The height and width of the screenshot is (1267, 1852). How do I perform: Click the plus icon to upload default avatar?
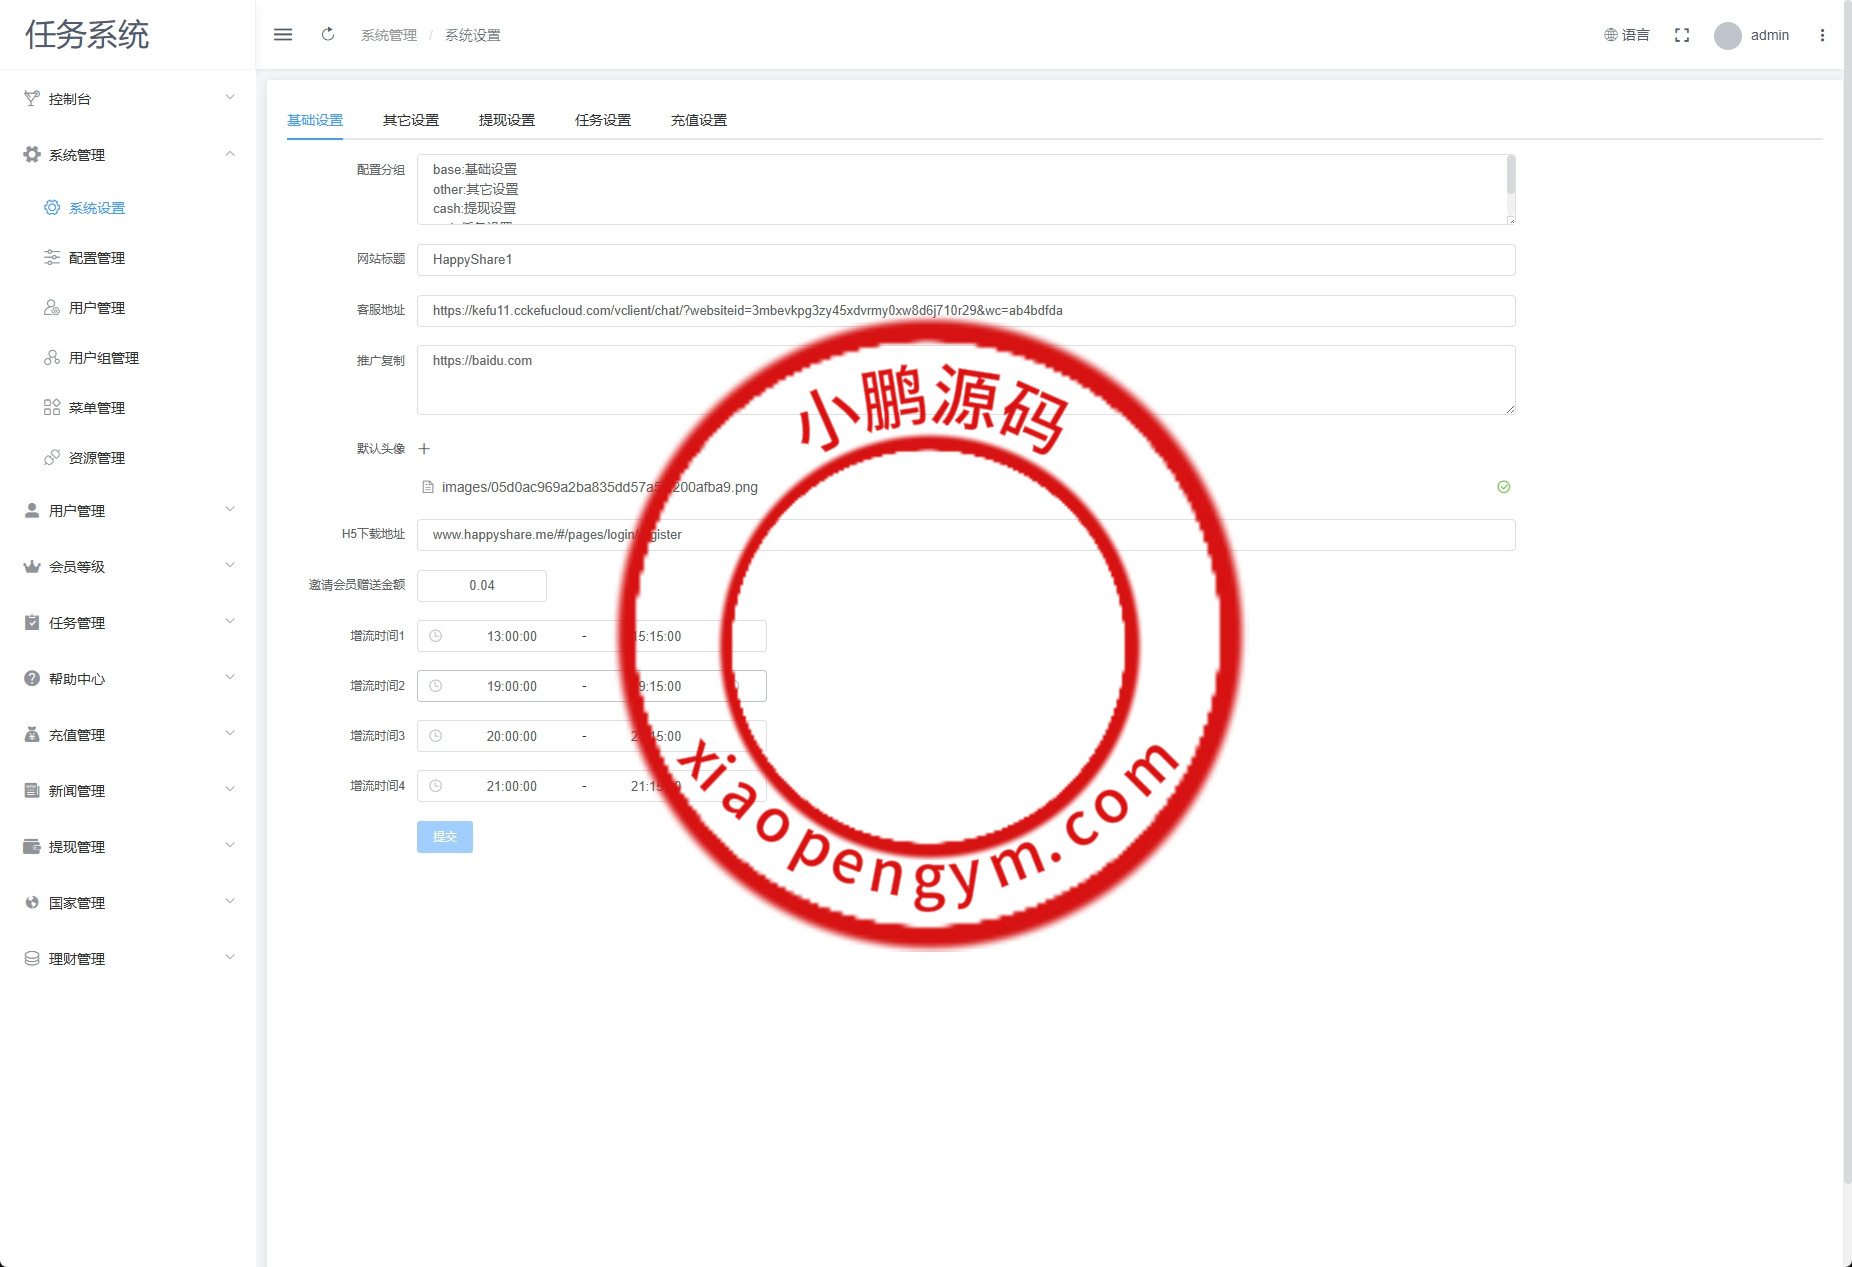coord(424,449)
